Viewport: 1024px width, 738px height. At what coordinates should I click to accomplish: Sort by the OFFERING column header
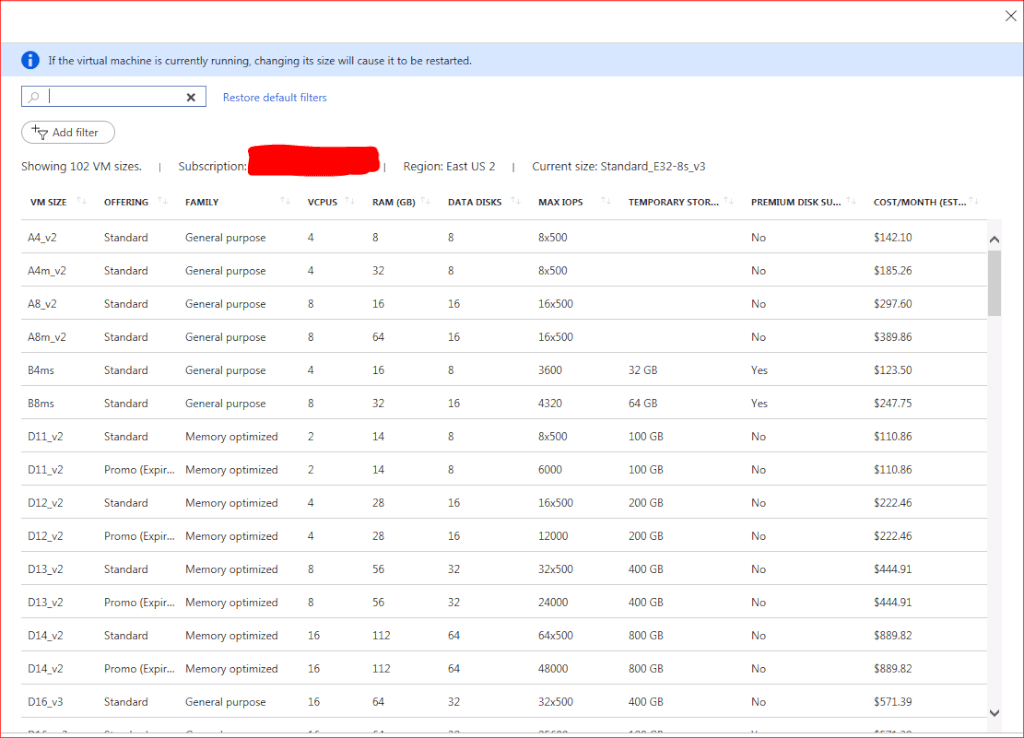click(126, 202)
